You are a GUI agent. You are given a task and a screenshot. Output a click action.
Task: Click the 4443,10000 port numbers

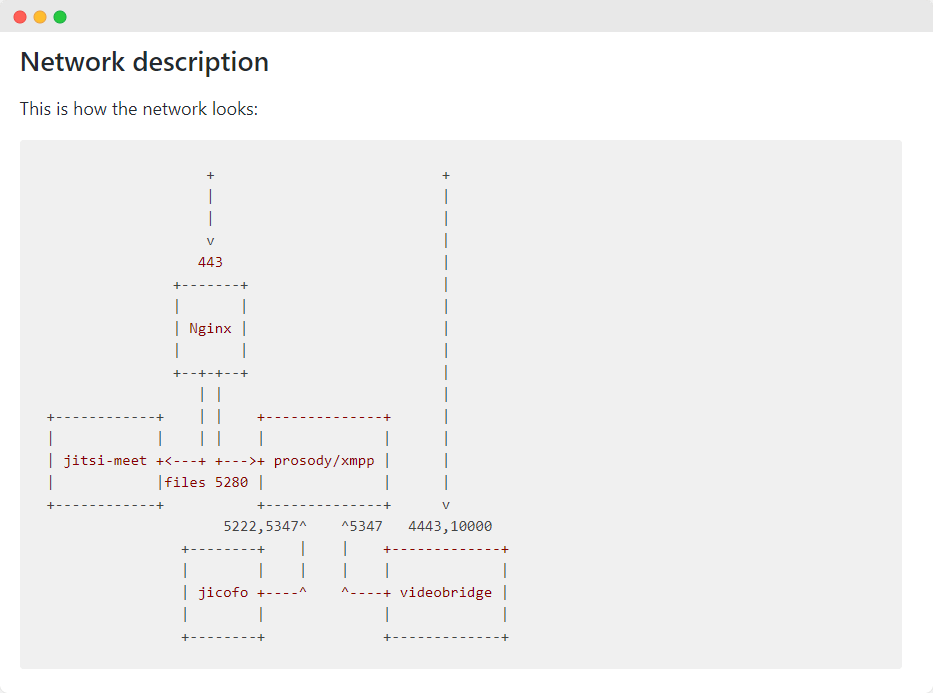coord(450,526)
